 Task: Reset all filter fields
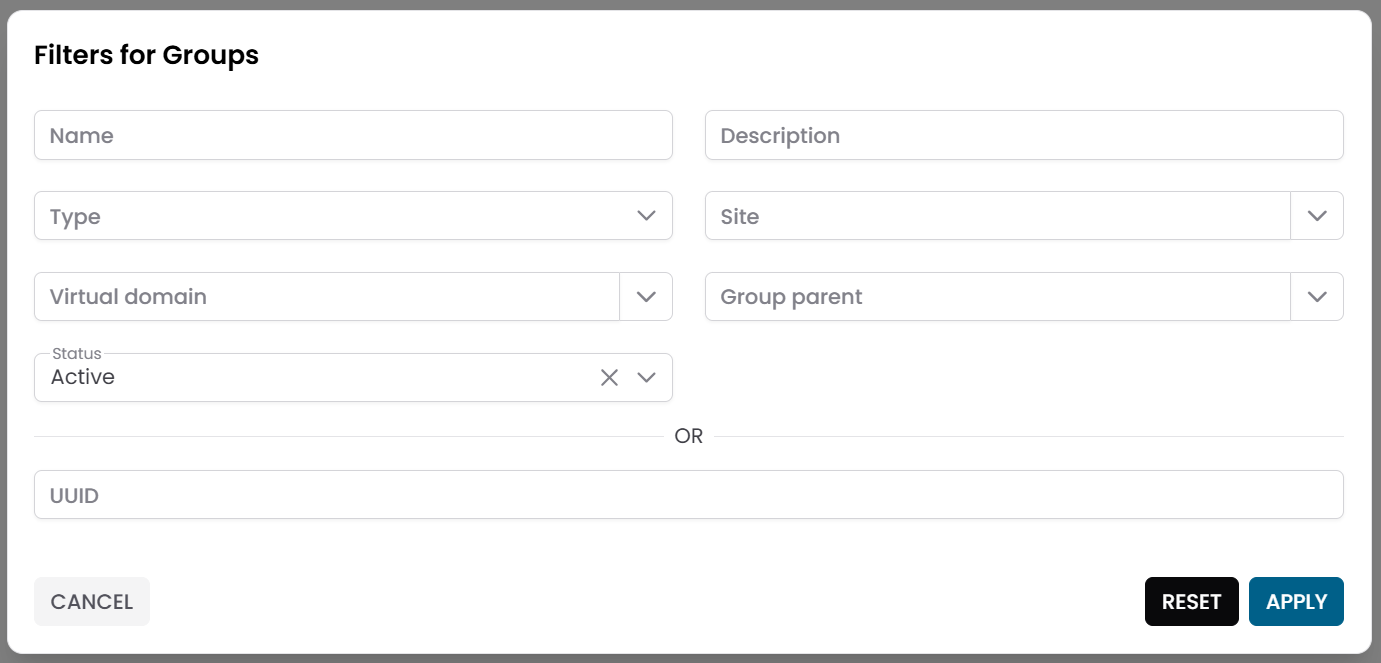coord(1191,601)
